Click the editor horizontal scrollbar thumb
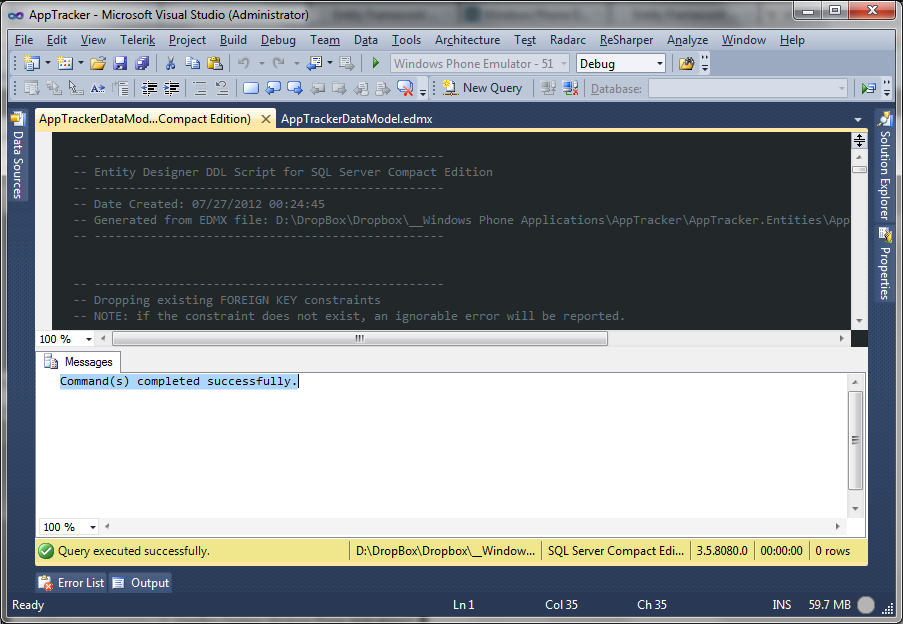Screen dimensions: 903x624 click(359, 338)
